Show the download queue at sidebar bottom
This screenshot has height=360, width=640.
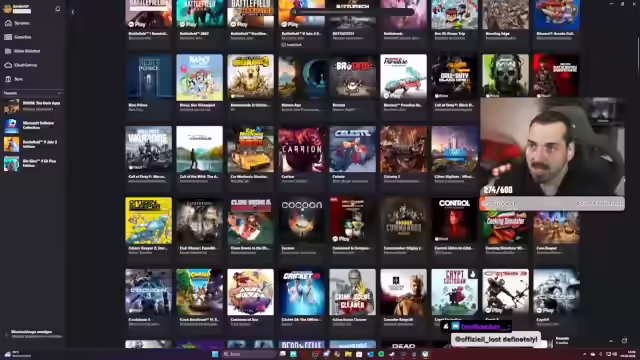click(33, 334)
